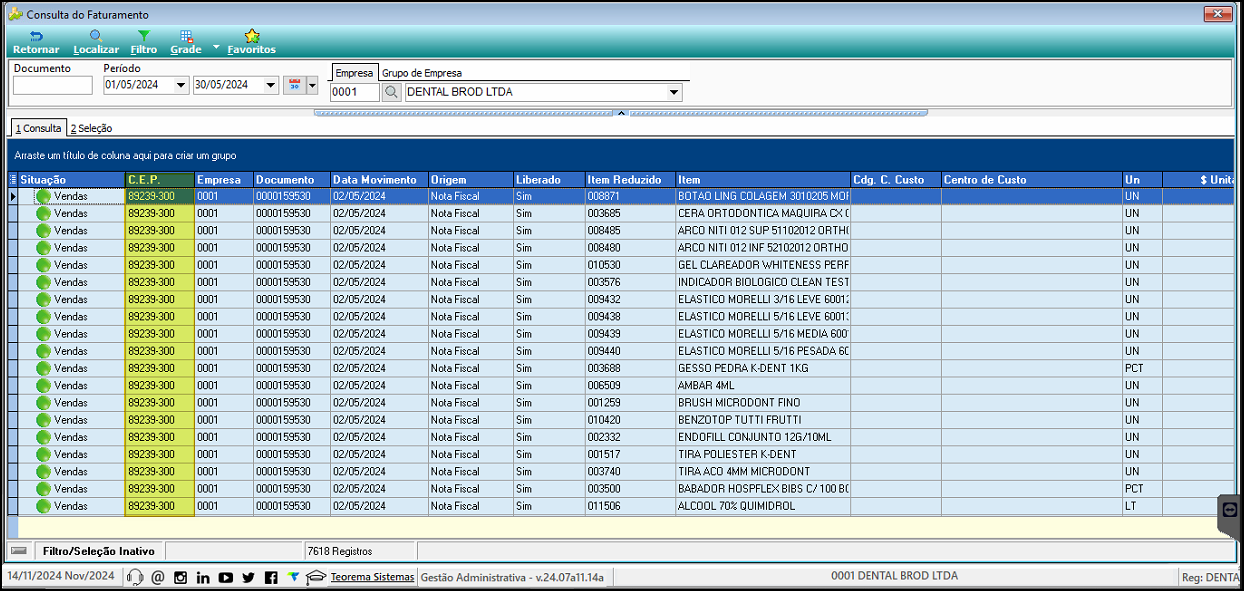Click the gray status bar indicator icon
This screenshot has height=591, width=1244.
[x=19, y=551]
